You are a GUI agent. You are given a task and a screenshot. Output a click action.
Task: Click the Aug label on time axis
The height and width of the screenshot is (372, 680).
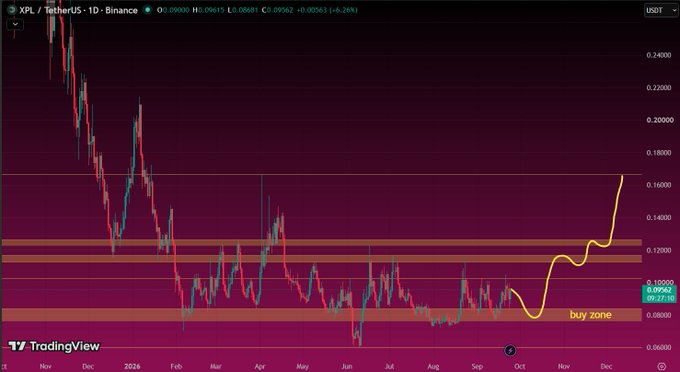(x=433, y=366)
